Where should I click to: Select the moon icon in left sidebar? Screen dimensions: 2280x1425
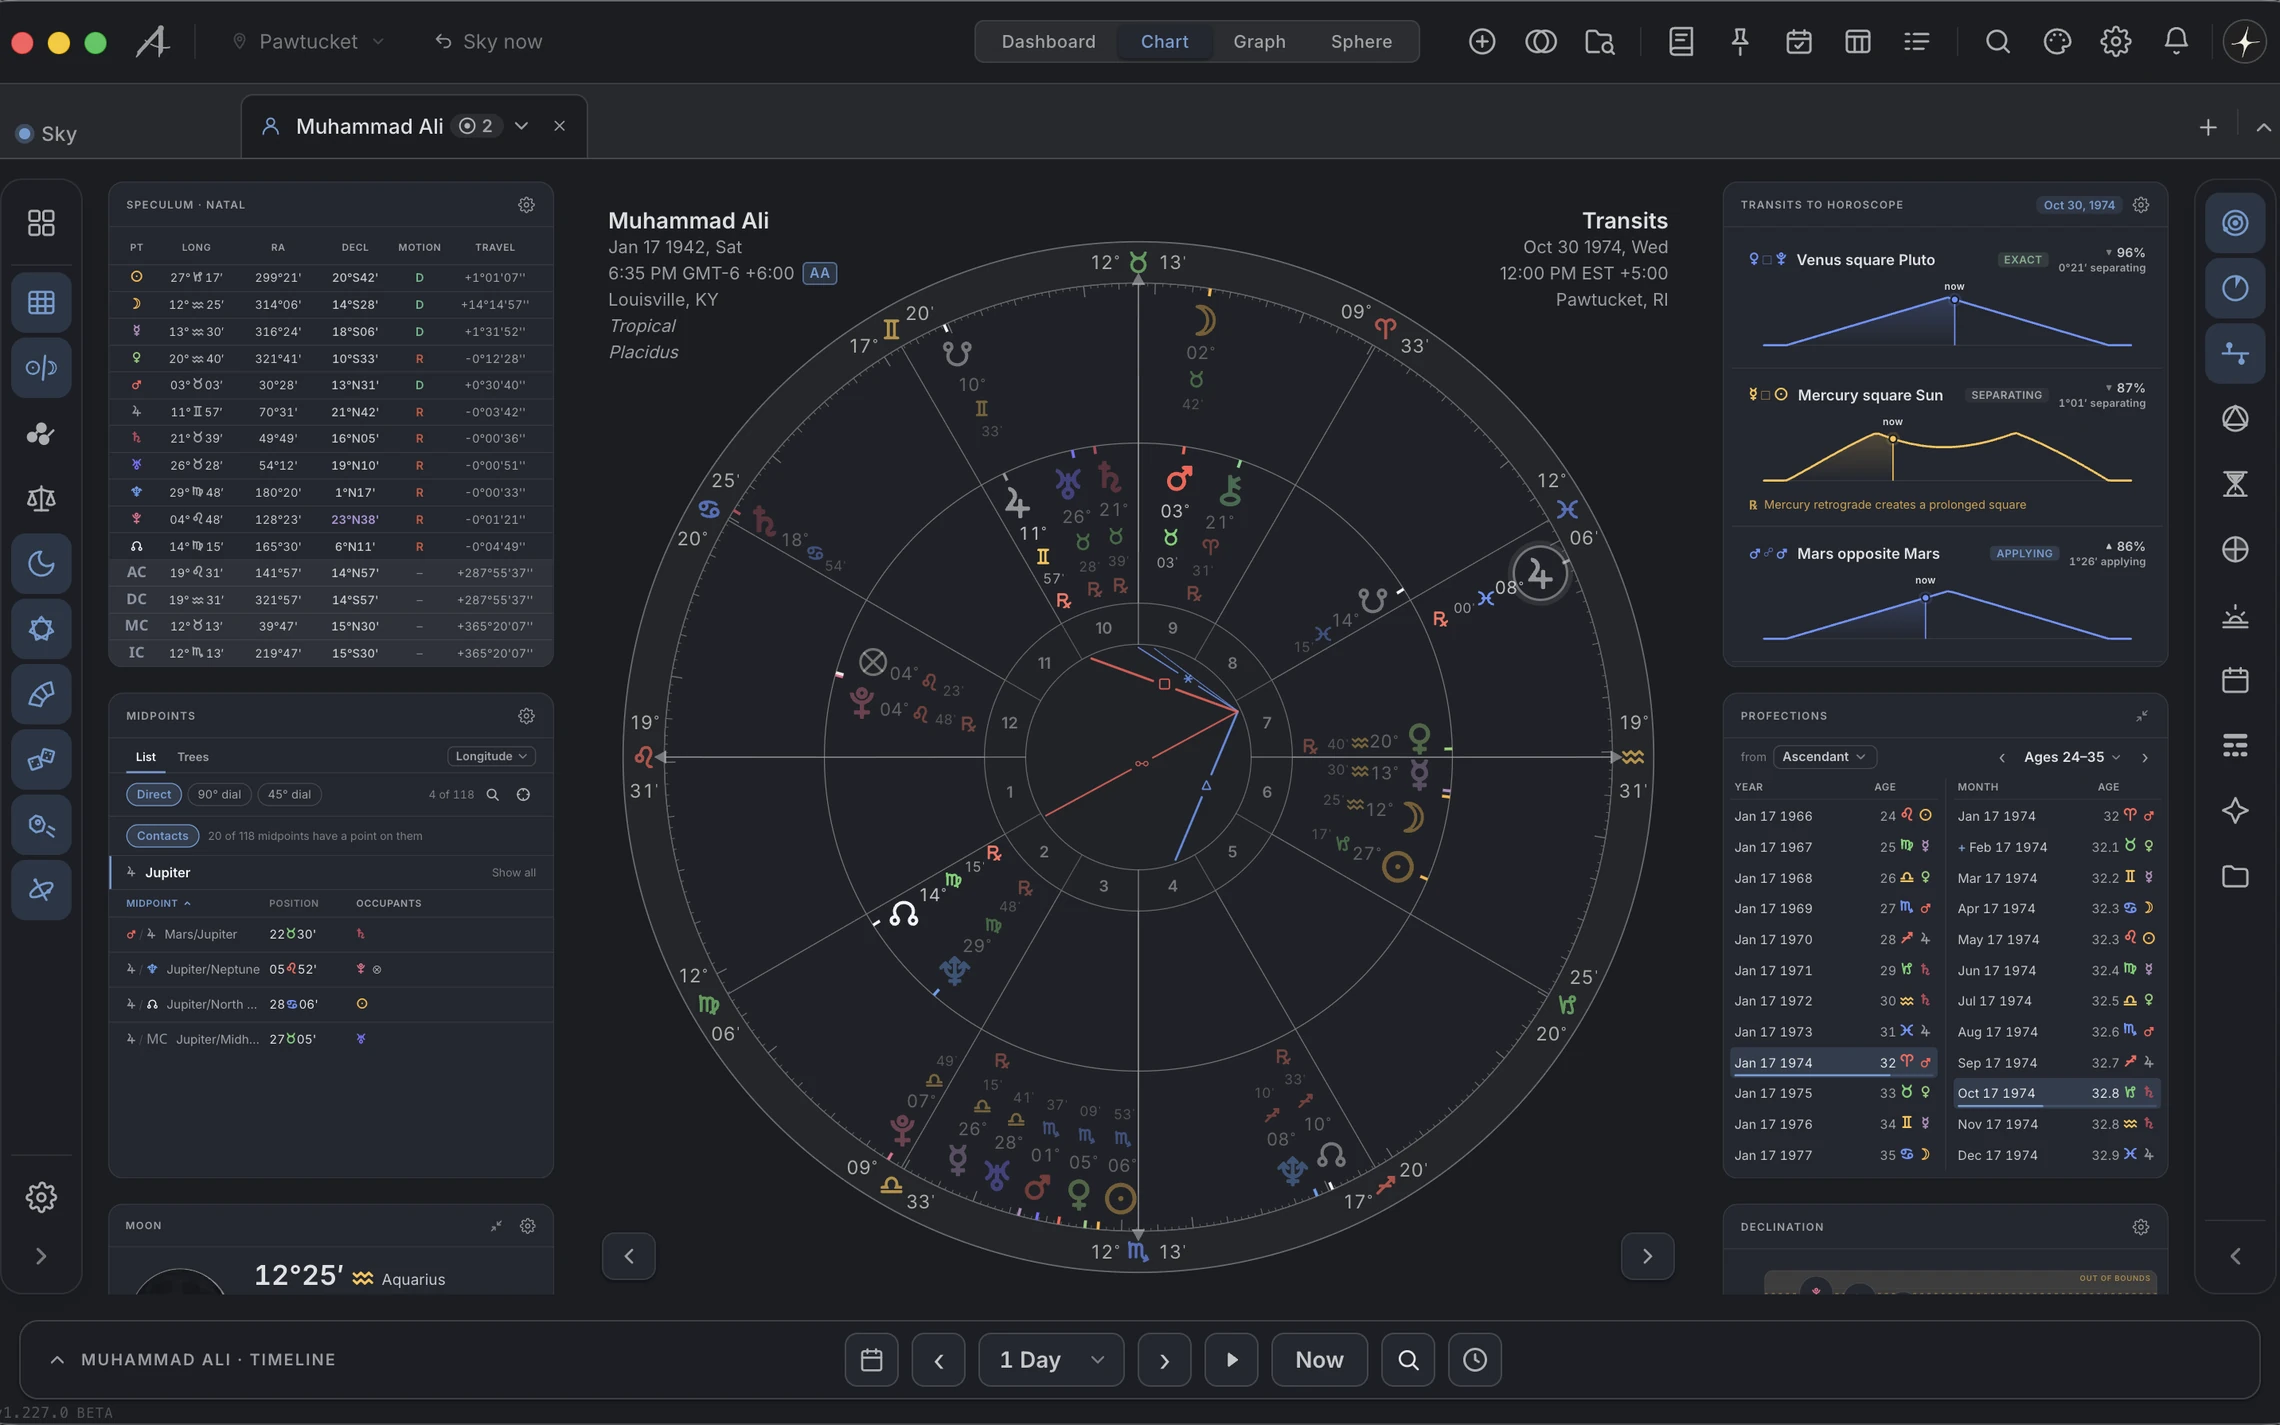[41, 563]
